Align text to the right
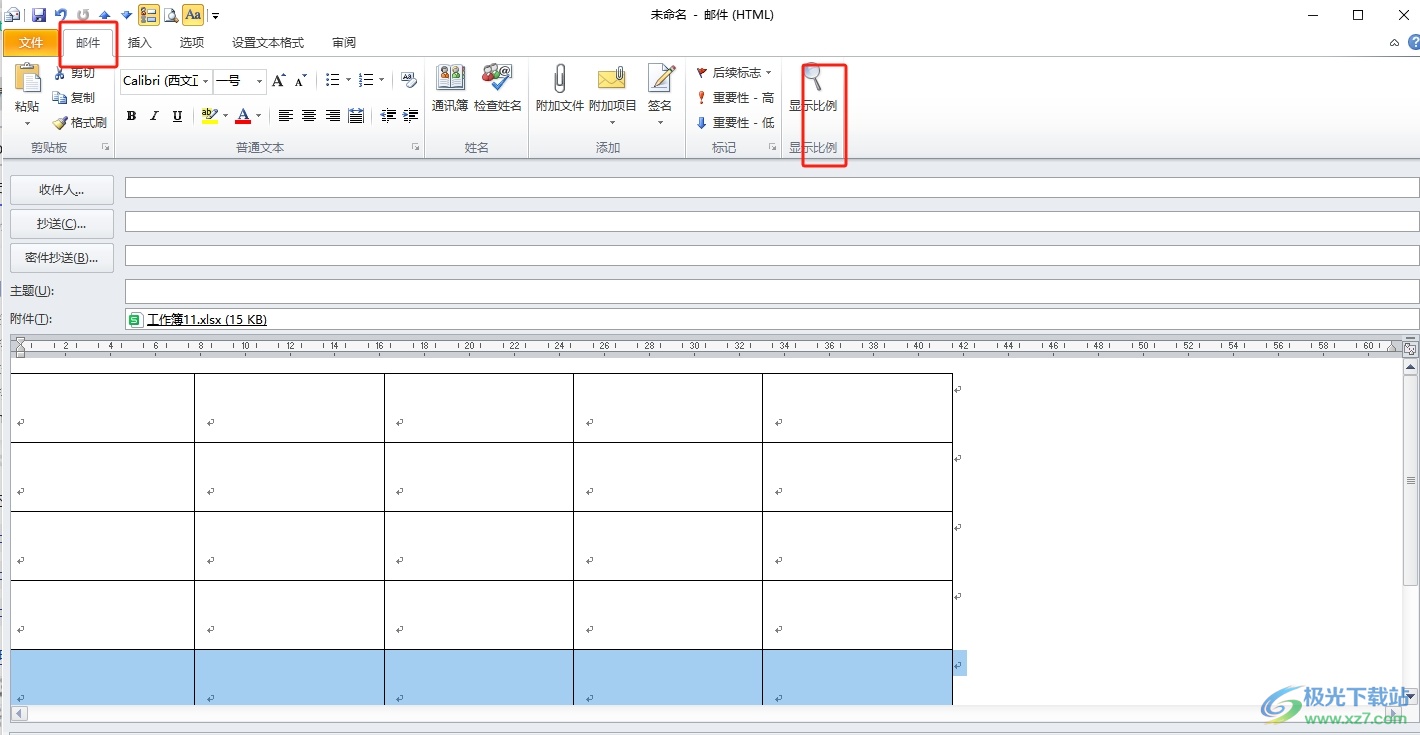The width and height of the screenshot is (1420, 735). pyautogui.click(x=333, y=116)
